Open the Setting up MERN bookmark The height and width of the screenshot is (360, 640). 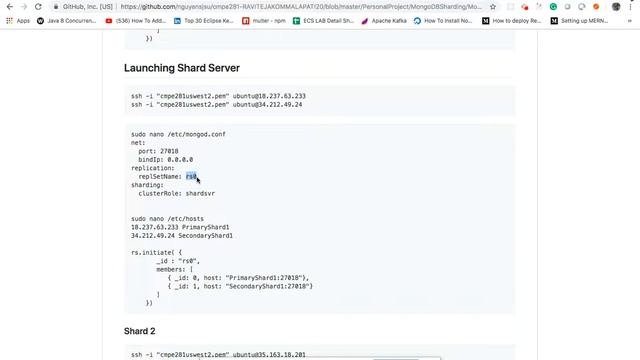pos(579,21)
